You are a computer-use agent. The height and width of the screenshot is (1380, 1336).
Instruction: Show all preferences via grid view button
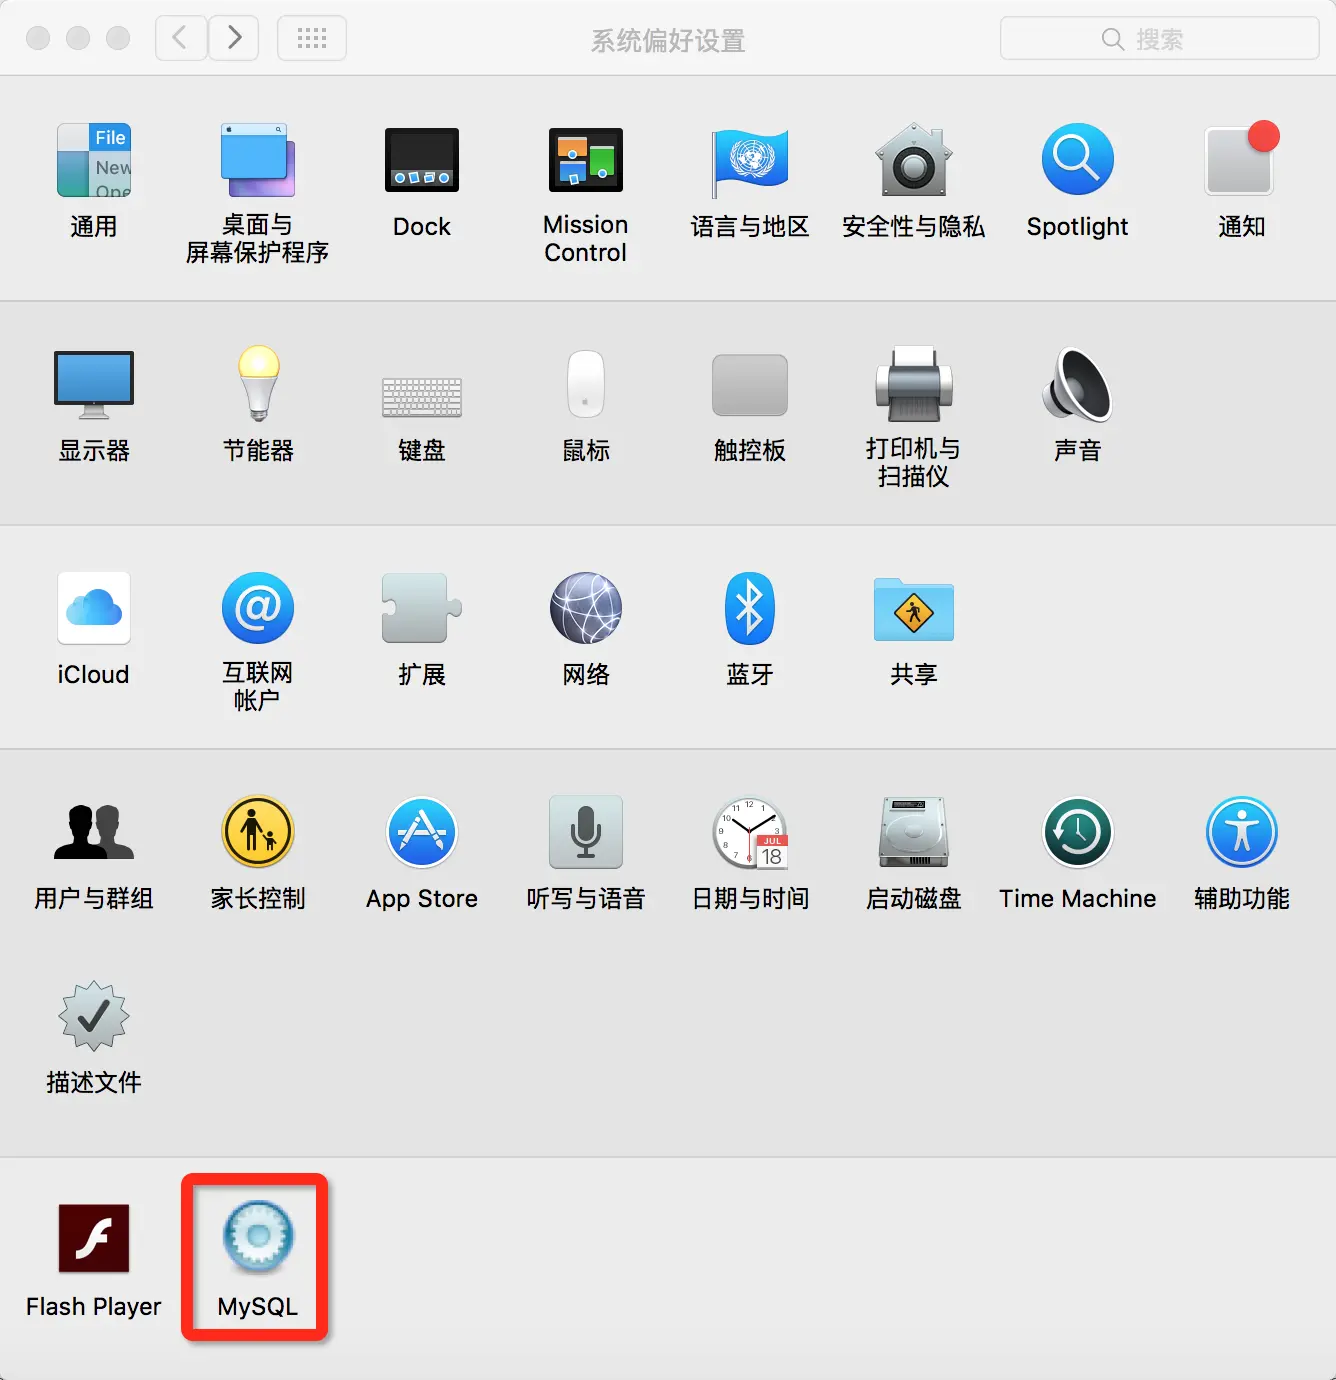coord(311,38)
